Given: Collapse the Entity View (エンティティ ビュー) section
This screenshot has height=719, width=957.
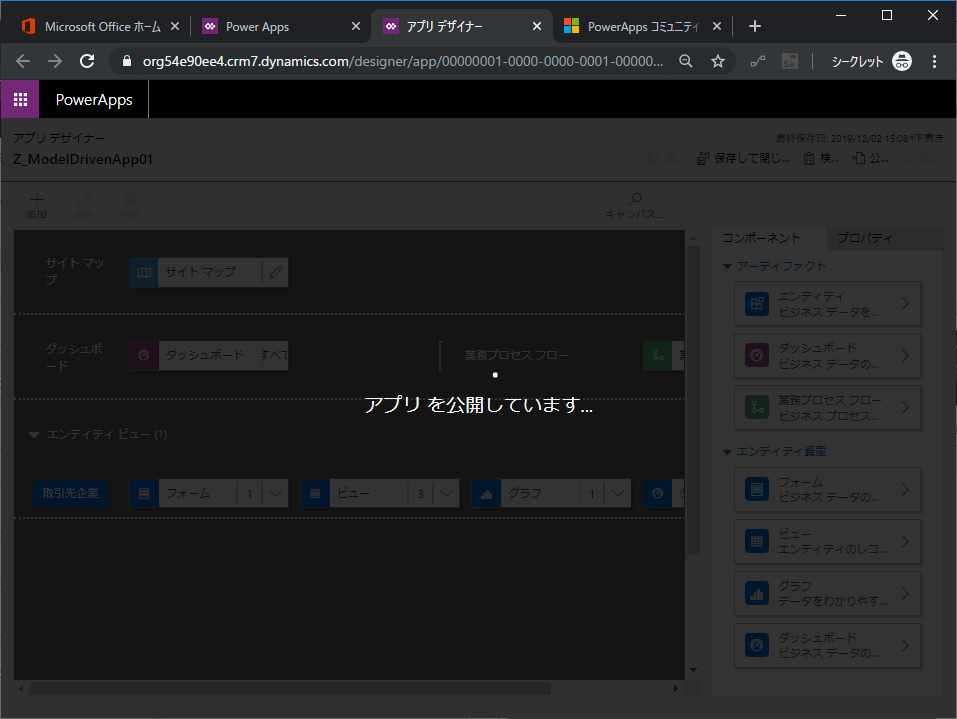Looking at the screenshot, I should pyautogui.click(x=34, y=435).
